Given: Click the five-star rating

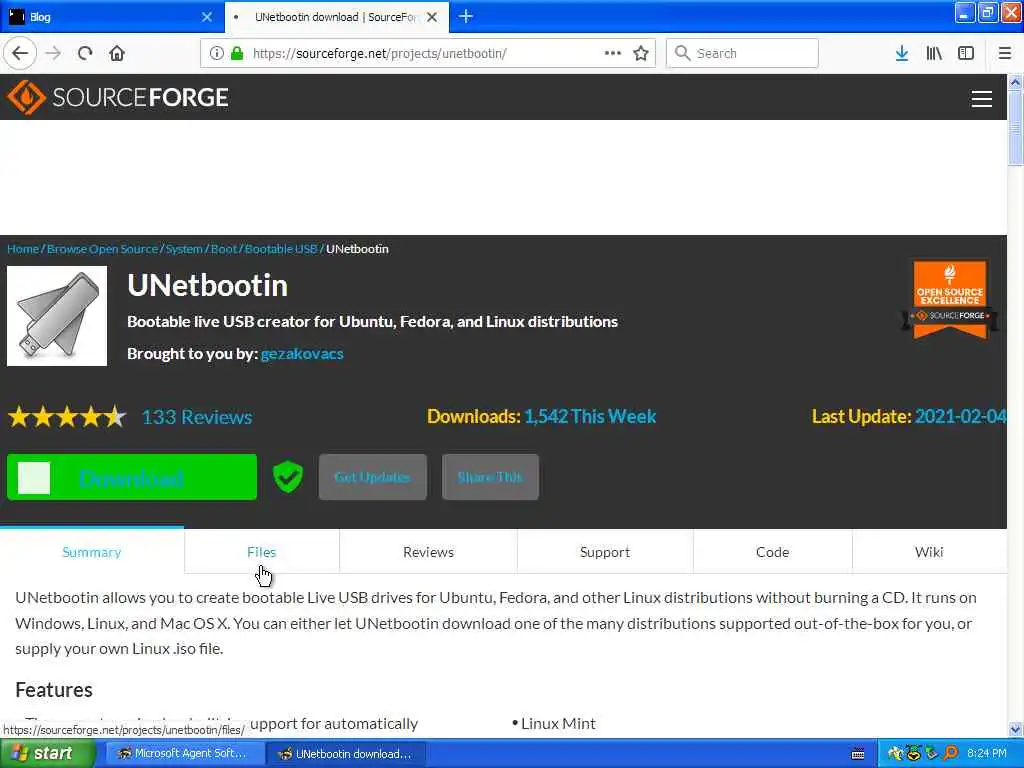Looking at the screenshot, I should [67, 417].
